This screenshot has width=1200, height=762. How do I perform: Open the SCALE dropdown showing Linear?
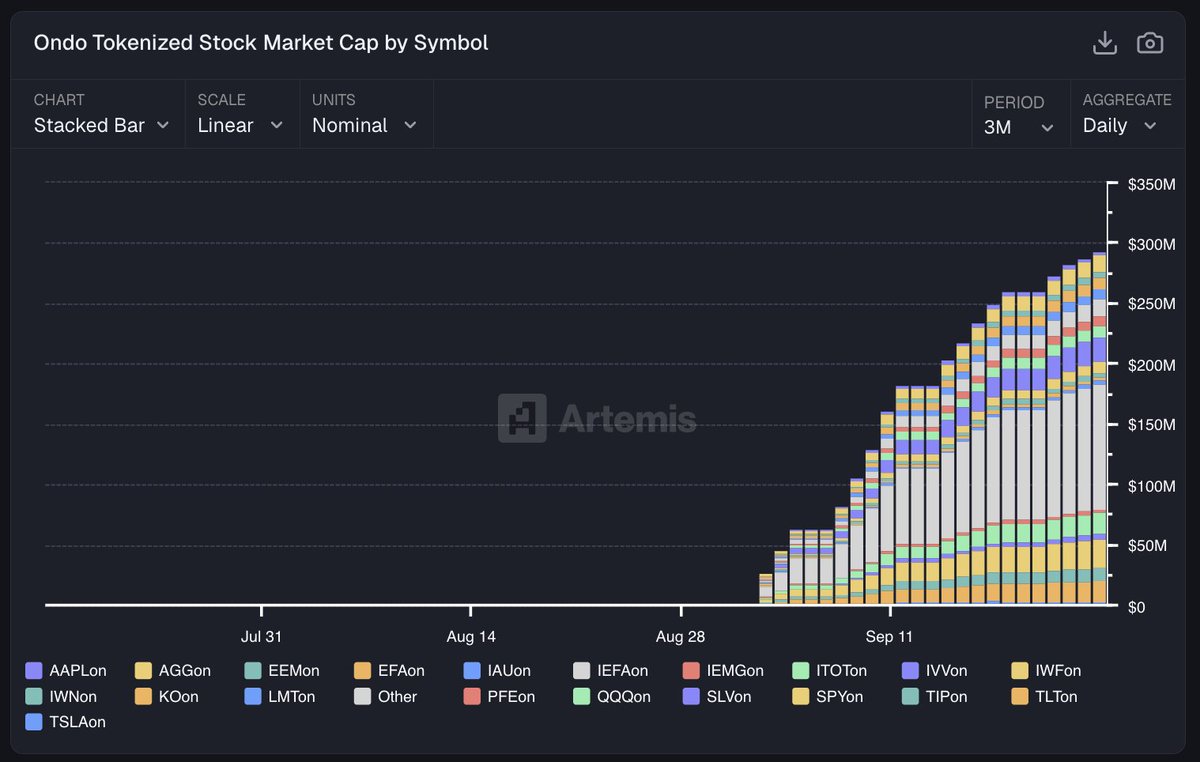tap(240, 125)
